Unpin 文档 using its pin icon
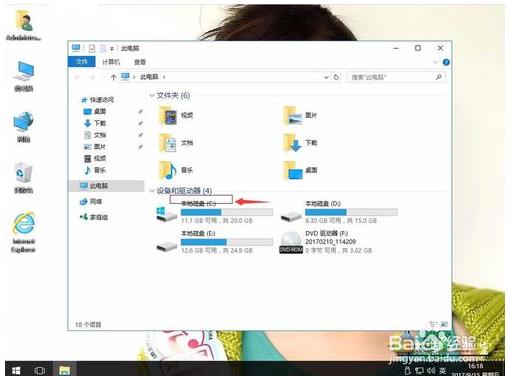The width and height of the screenshot is (510, 377). coord(140,135)
